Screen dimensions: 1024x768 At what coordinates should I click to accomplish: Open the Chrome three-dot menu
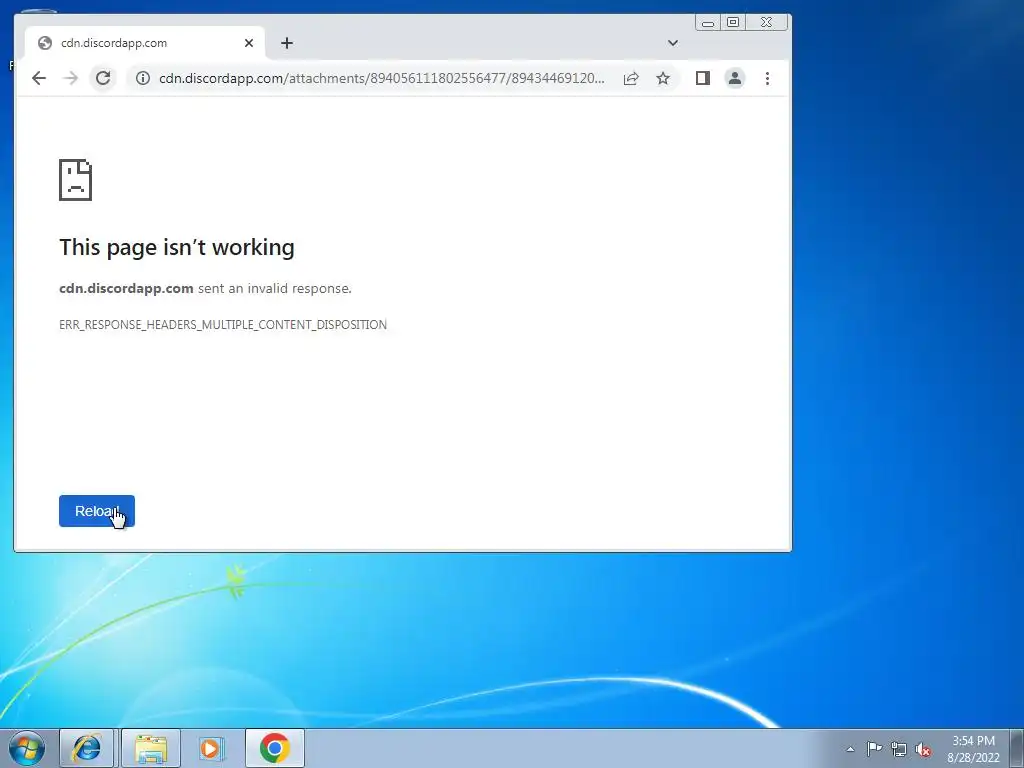tap(767, 78)
